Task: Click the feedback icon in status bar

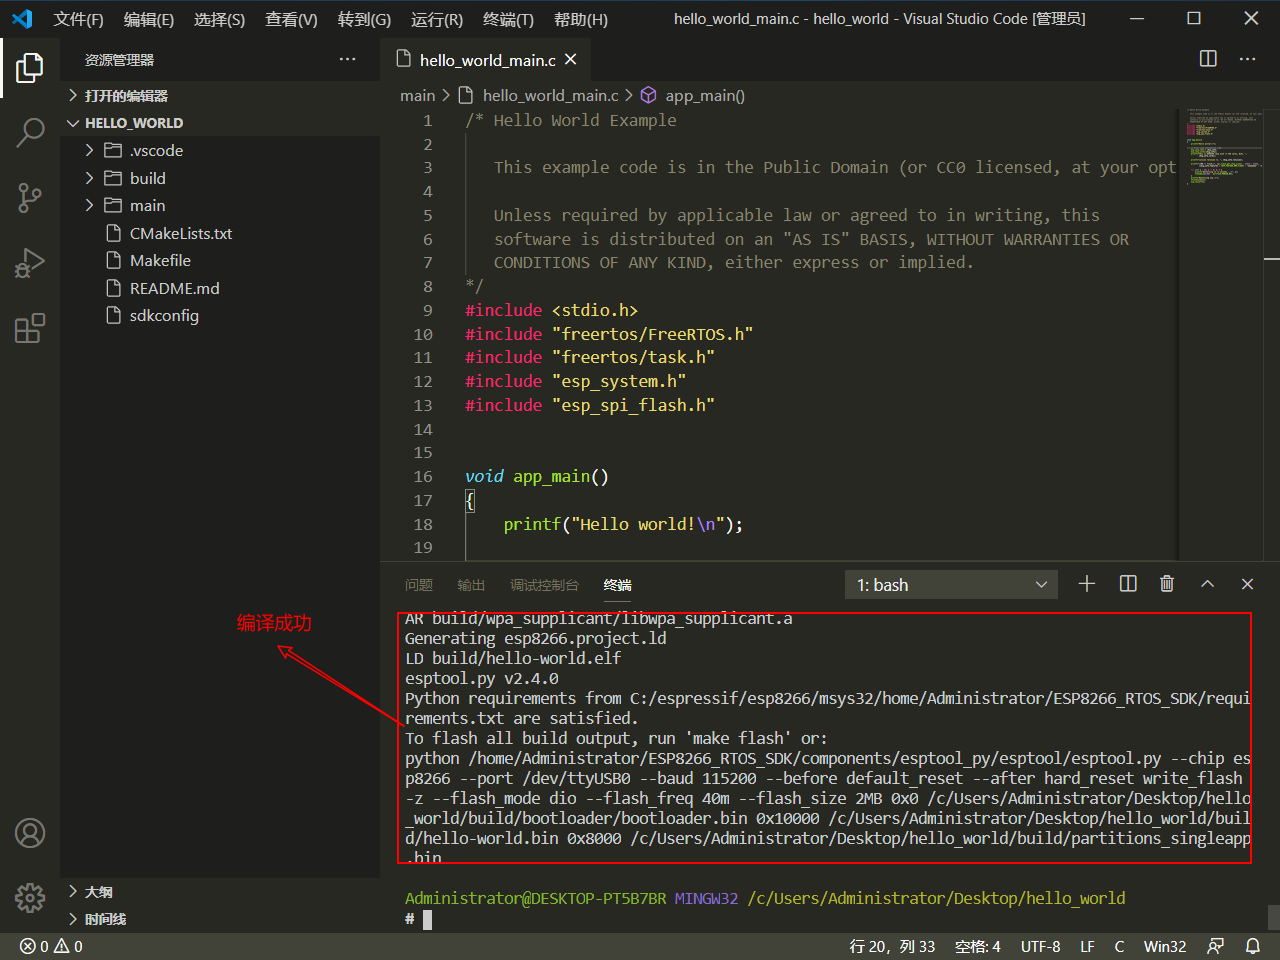Action: (1215, 946)
